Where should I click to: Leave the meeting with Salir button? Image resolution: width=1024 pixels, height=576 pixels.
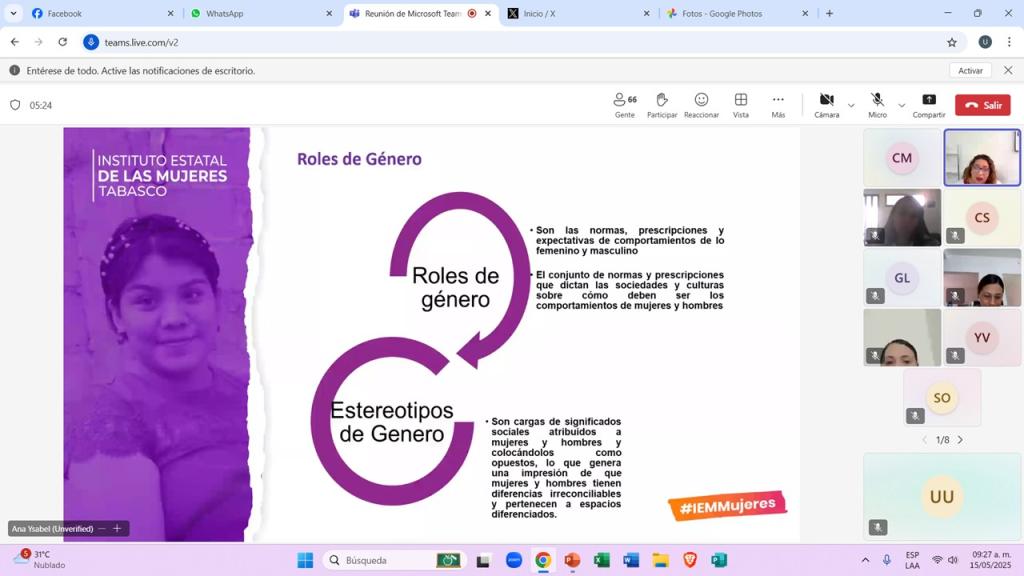982,105
